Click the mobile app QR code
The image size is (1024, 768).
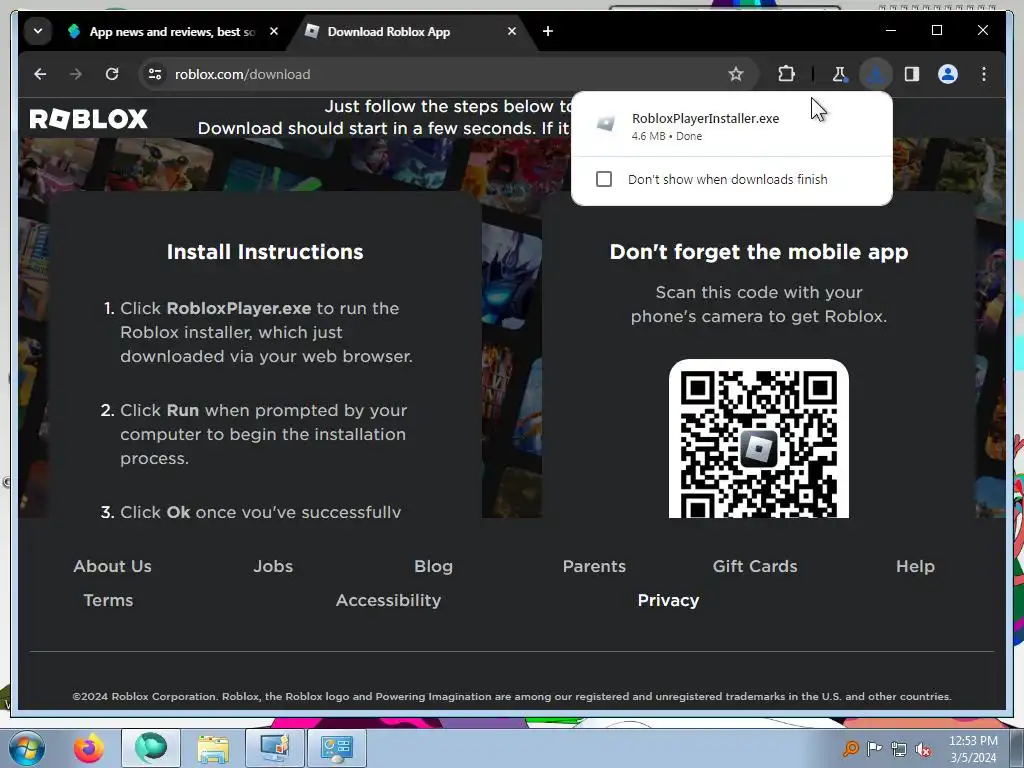759,439
